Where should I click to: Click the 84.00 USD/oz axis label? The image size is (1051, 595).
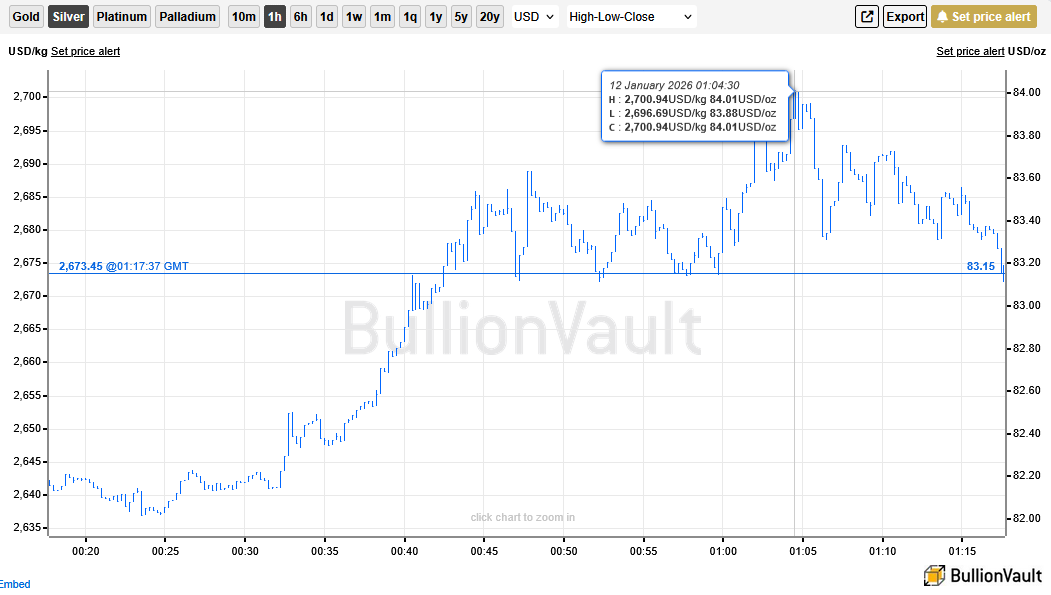[1027, 92]
